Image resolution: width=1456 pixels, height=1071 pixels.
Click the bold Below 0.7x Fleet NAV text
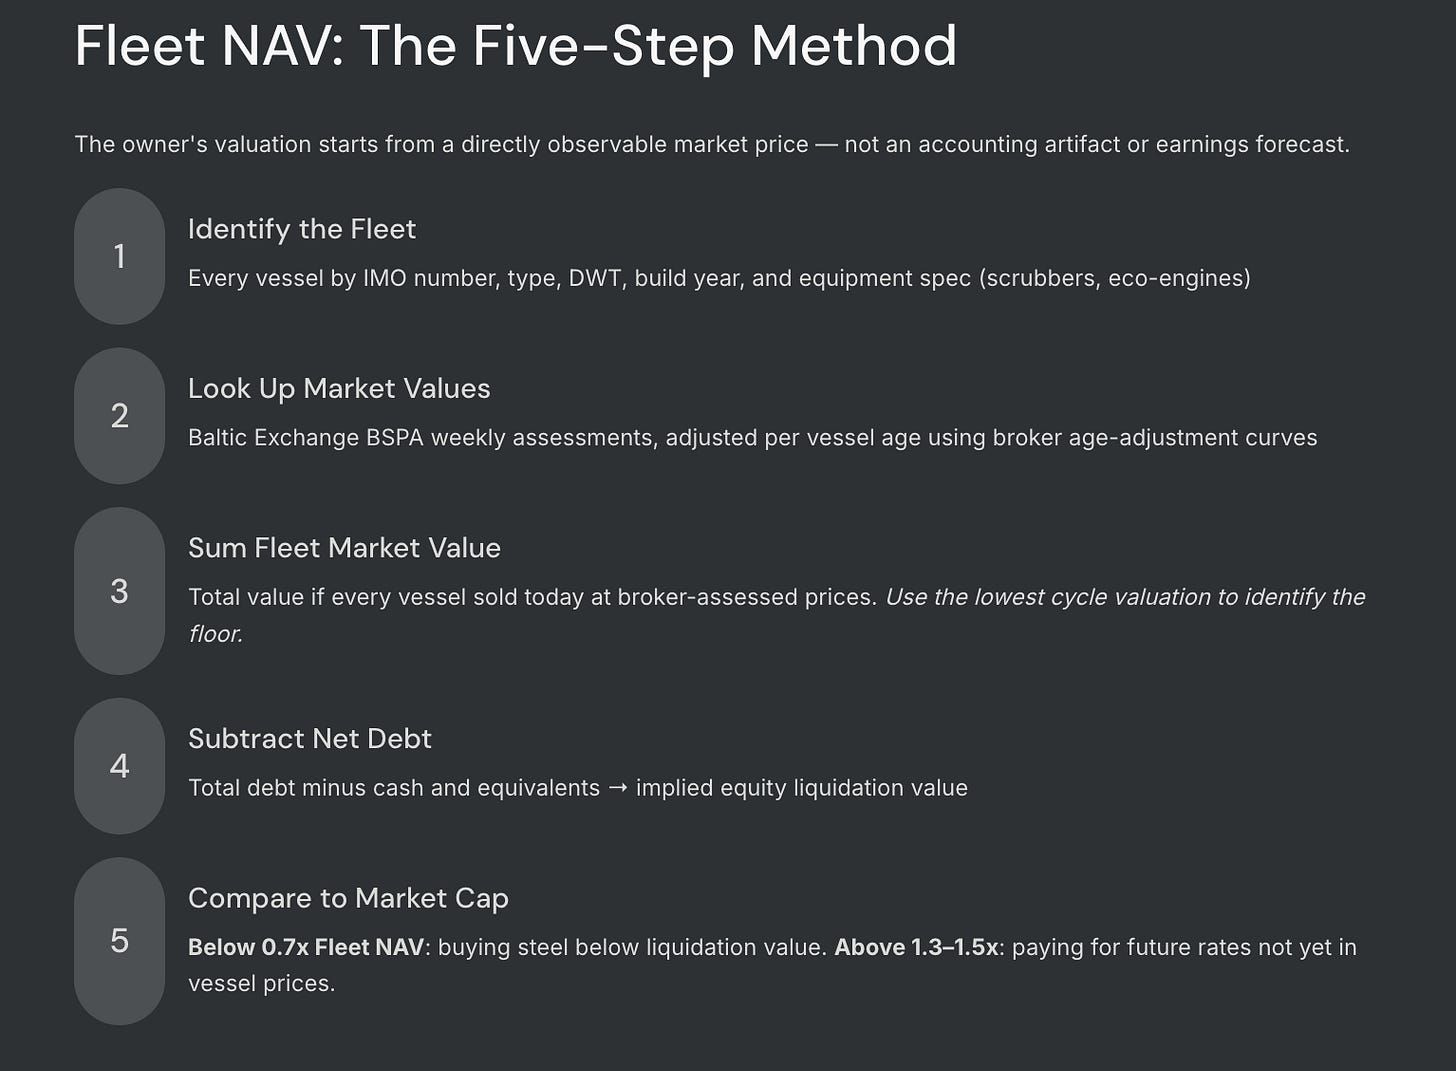click(306, 947)
